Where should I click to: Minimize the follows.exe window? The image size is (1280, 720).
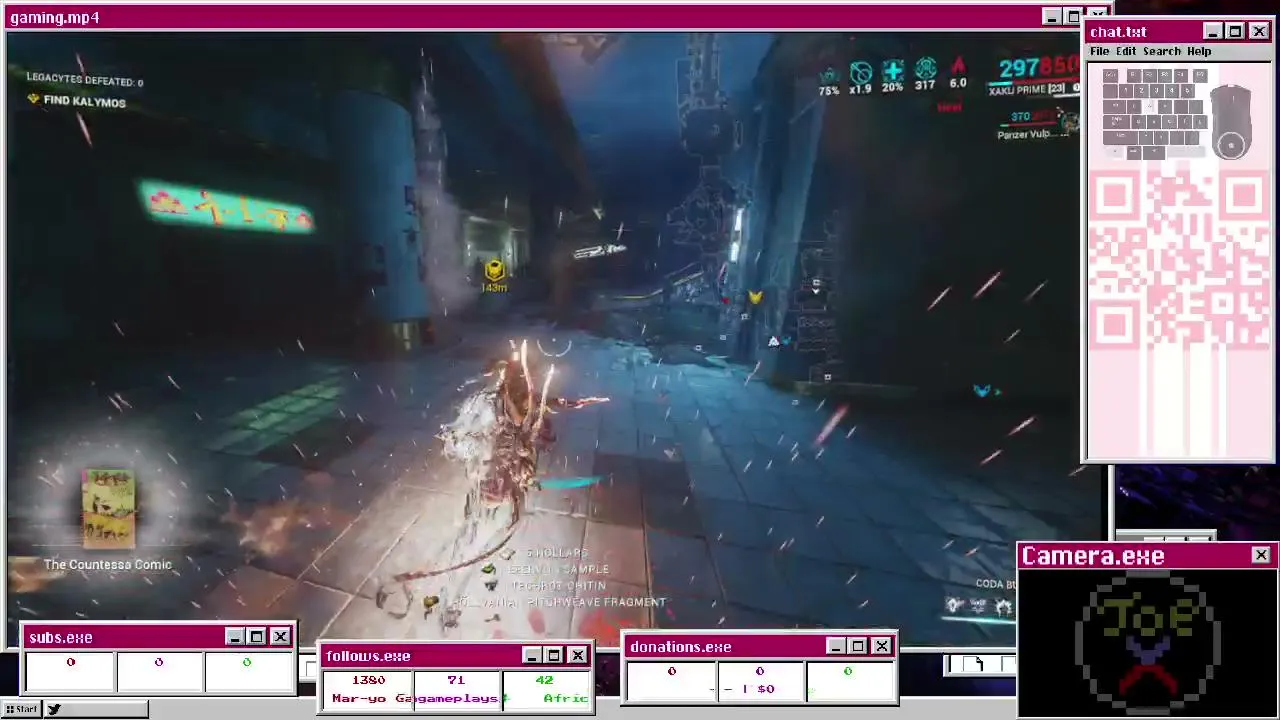532,655
